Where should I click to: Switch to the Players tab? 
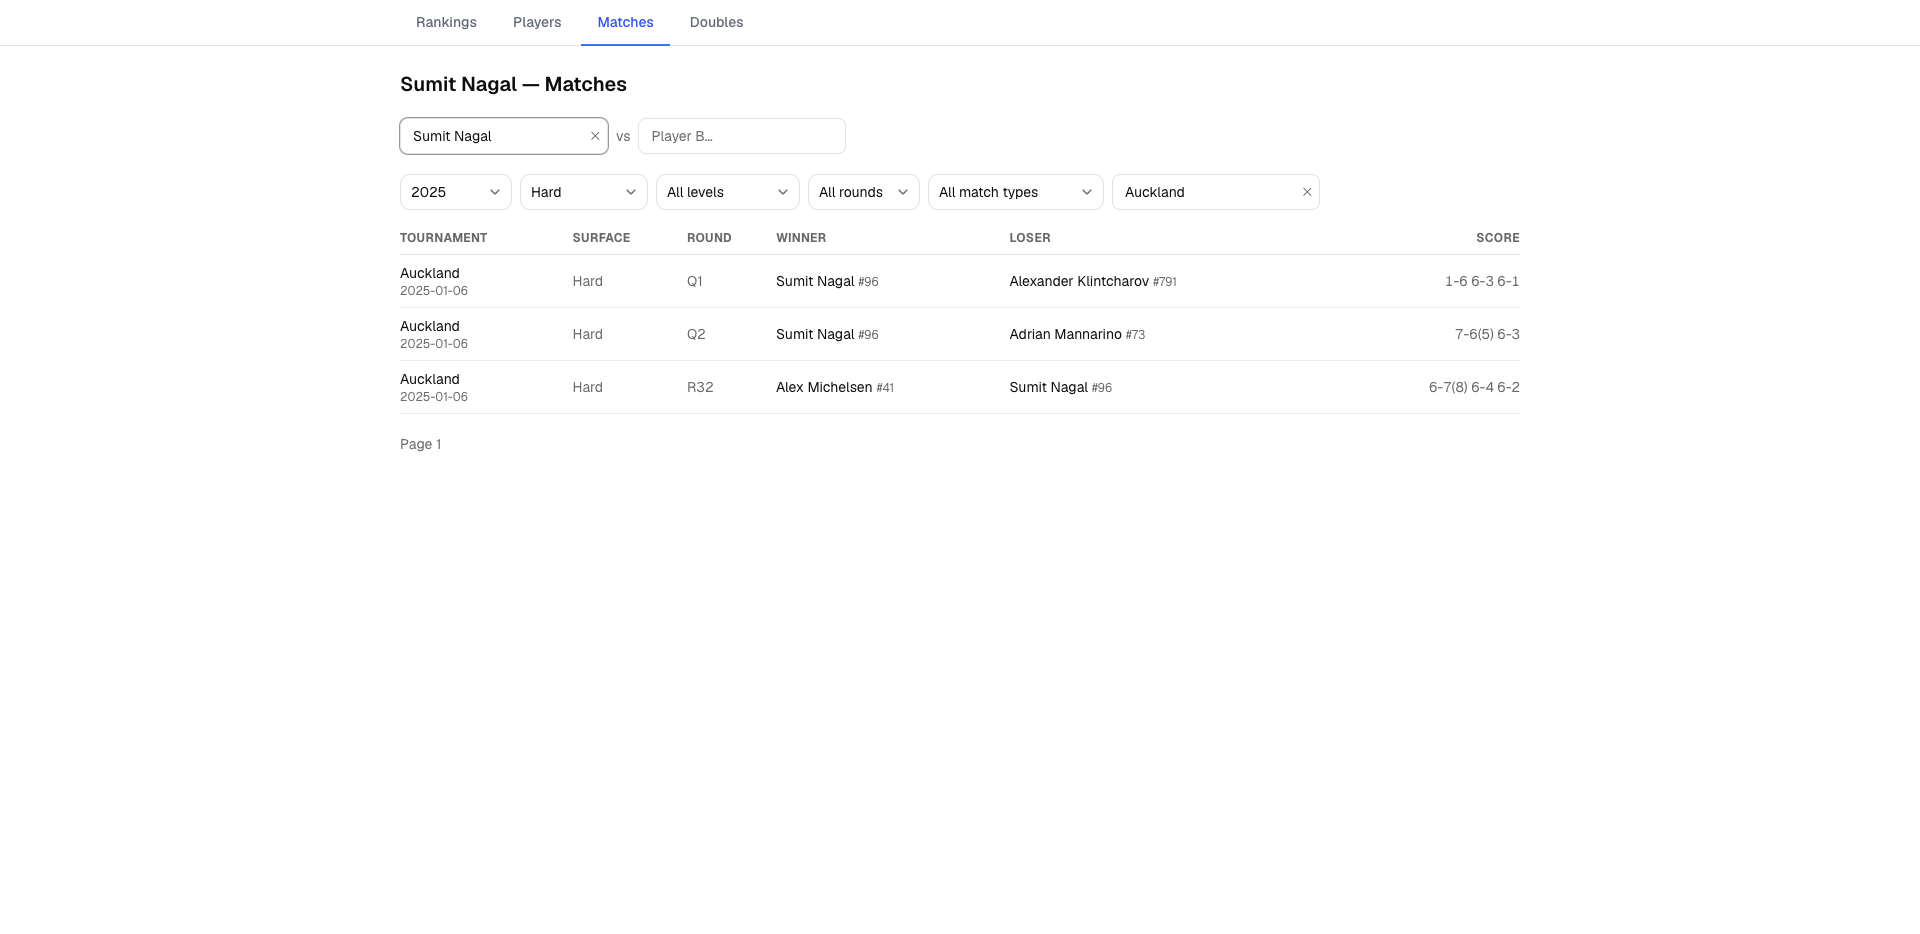click(537, 22)
